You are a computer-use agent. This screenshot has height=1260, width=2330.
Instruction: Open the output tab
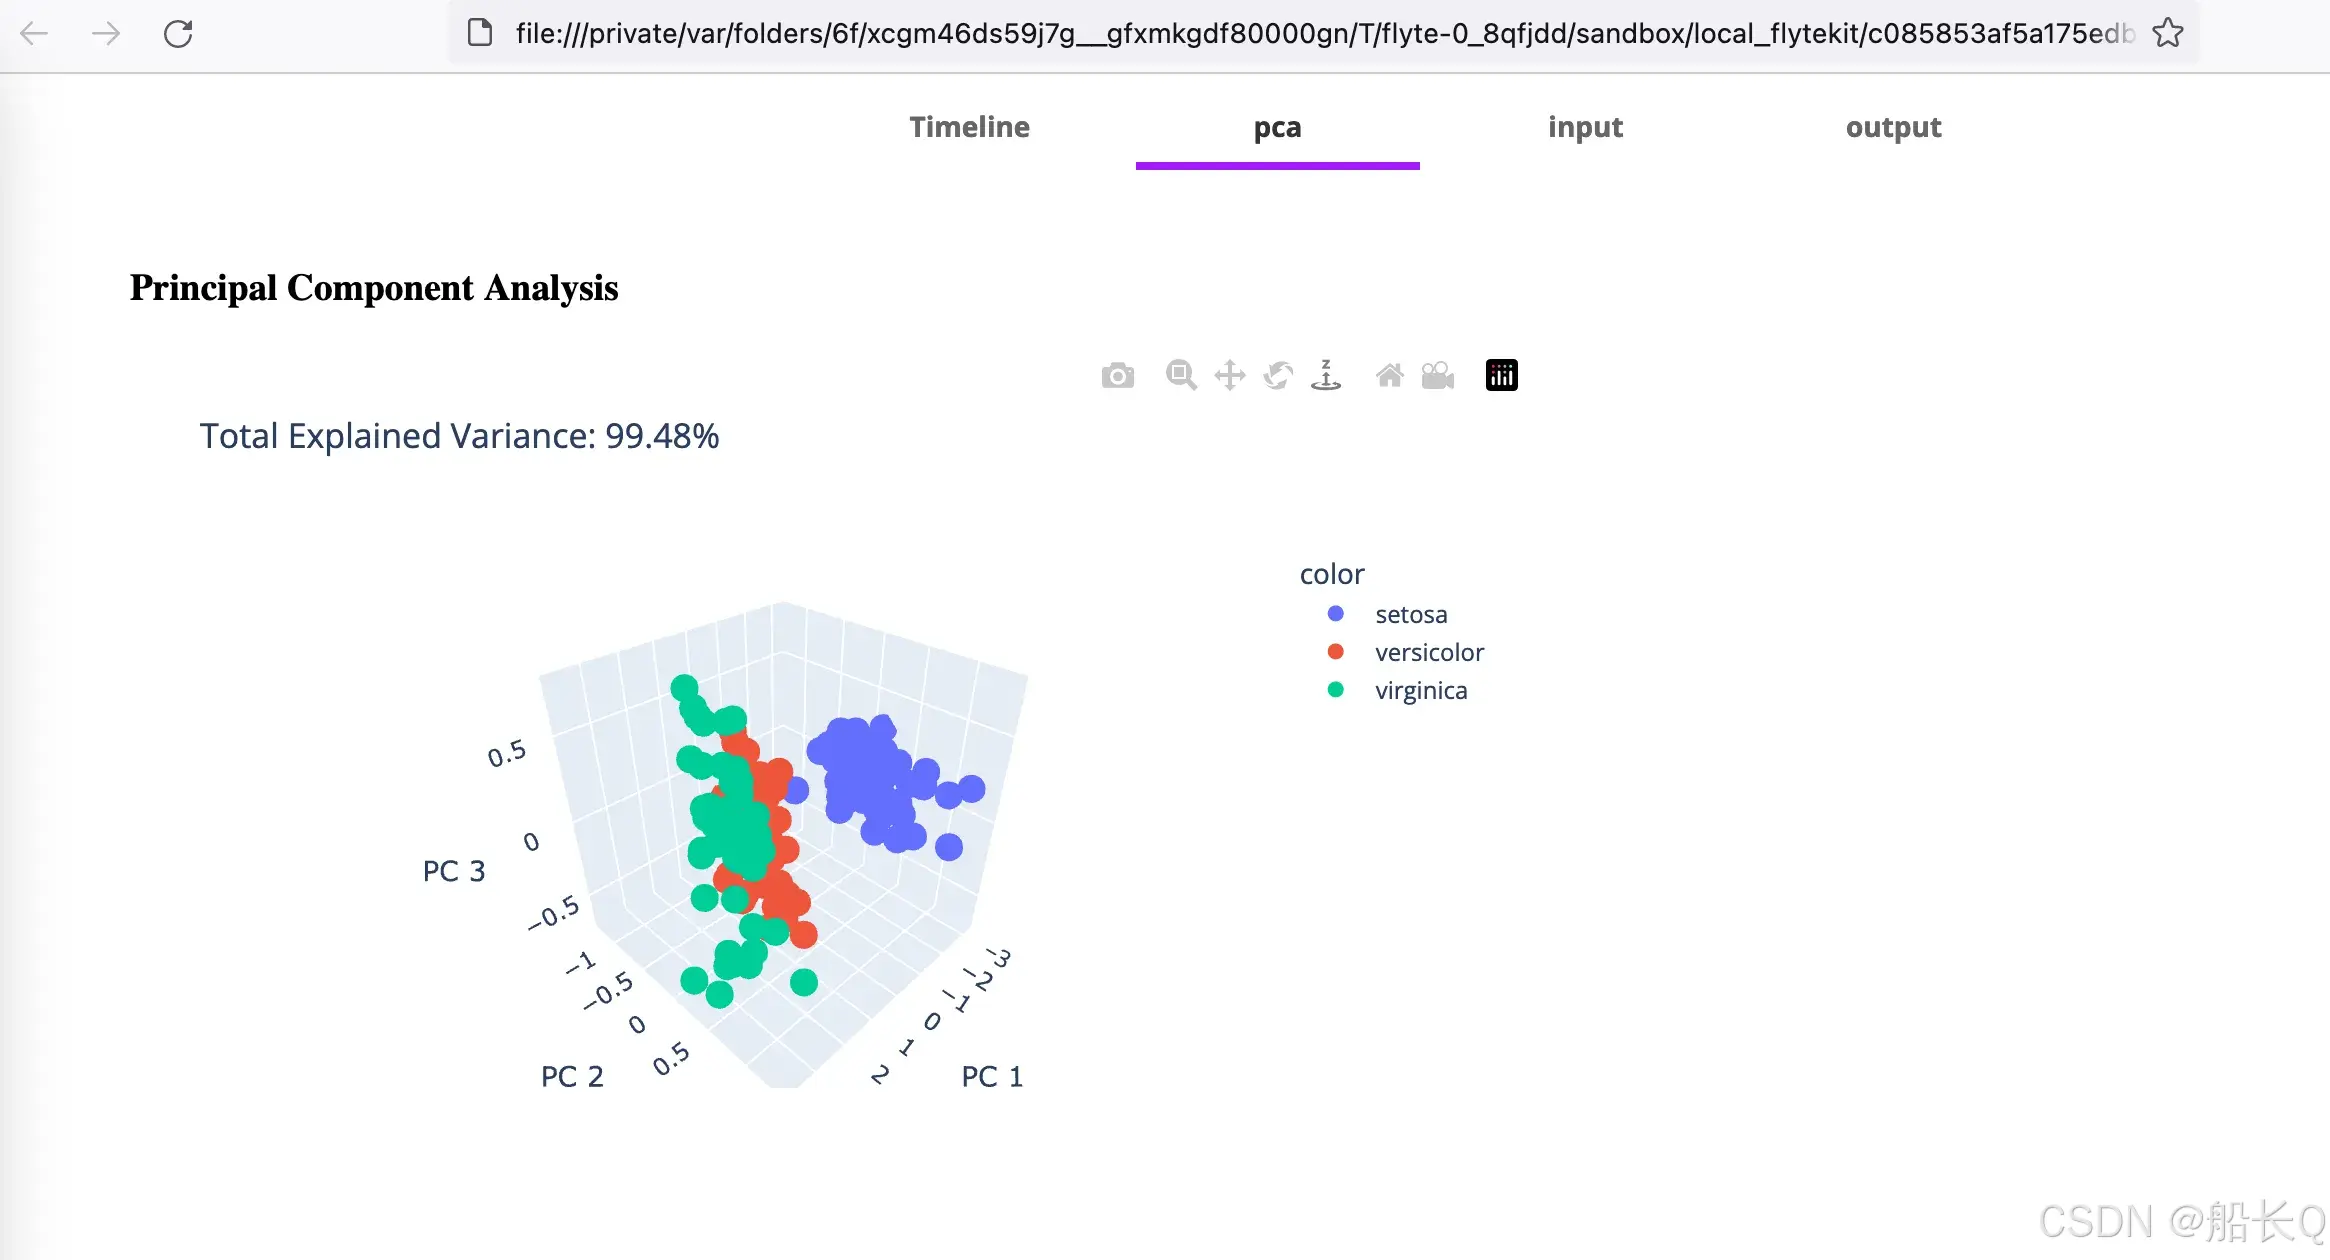pyautogui.click(x=1893, y=127)
